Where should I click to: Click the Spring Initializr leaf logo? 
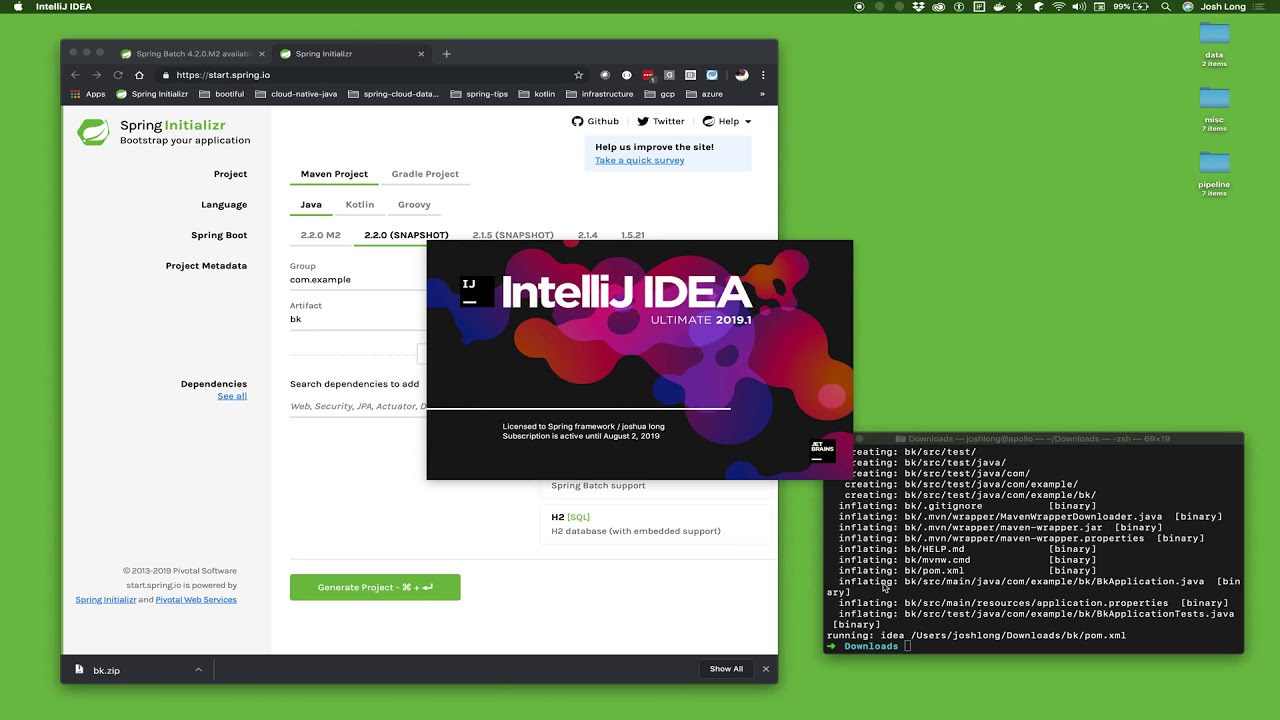click(x=93, y=132)
